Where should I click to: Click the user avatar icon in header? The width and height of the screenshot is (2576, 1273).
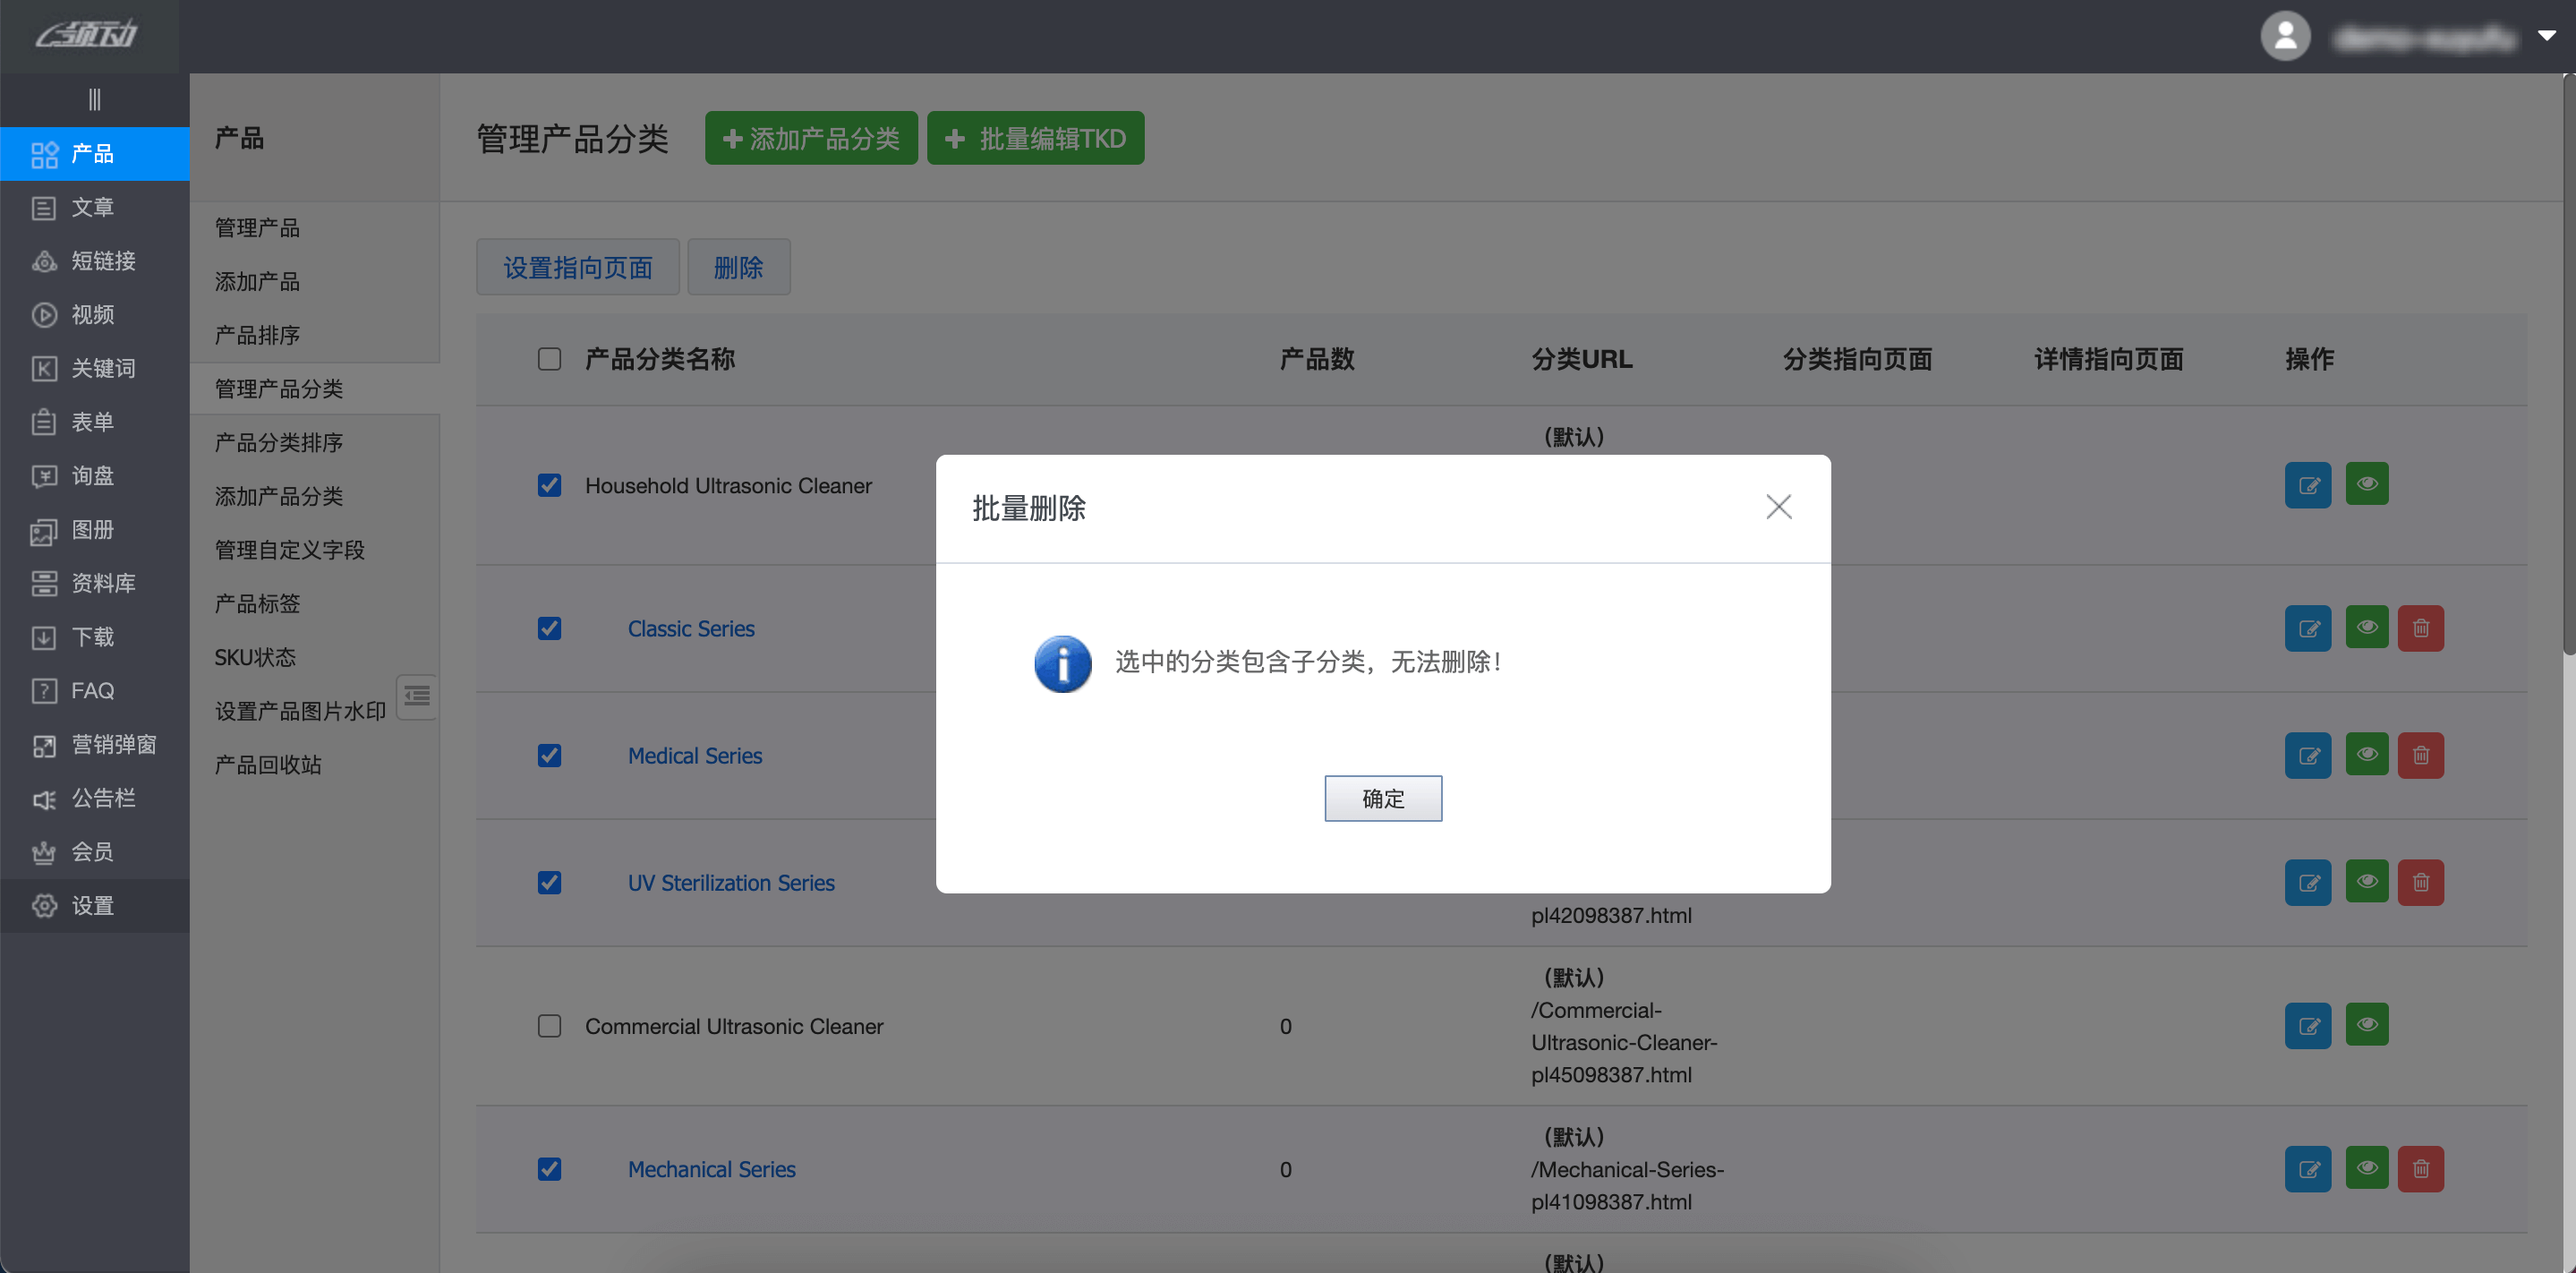click(2285, 36)
